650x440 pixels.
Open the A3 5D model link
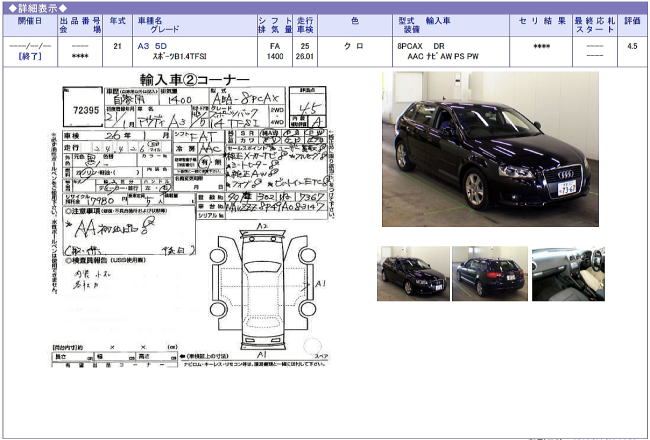click(x=152, y=46)
